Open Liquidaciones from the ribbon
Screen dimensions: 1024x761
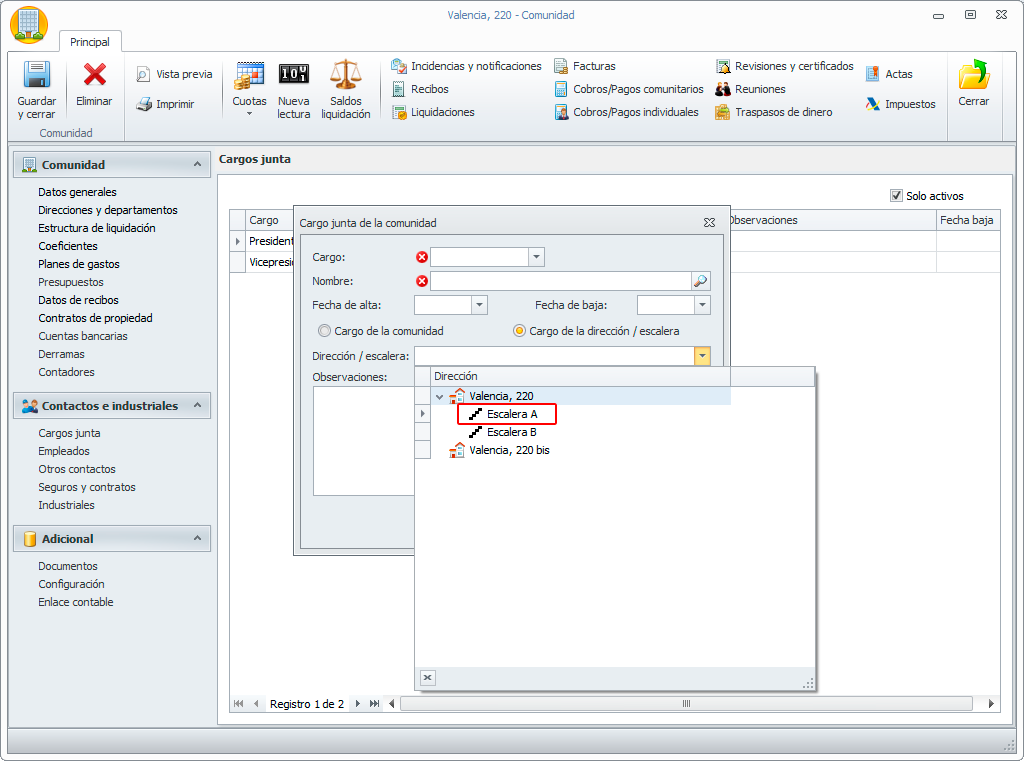coord(433,112)
